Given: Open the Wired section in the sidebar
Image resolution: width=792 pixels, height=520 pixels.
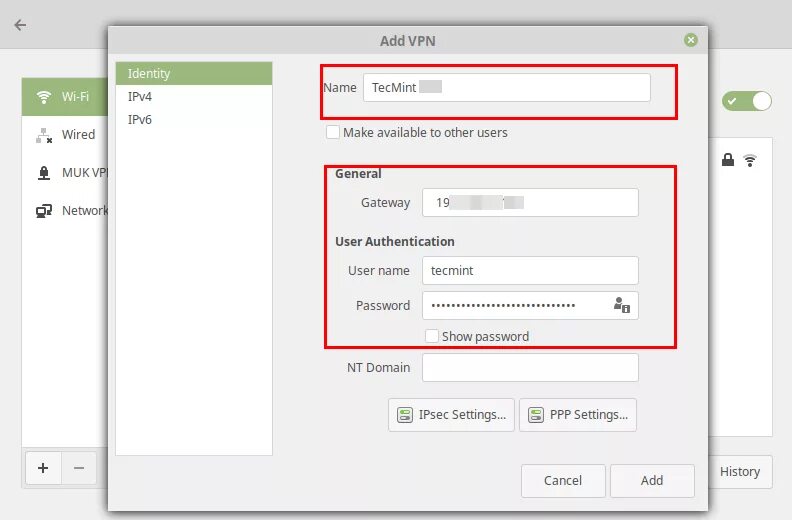Looking at the screenshot, I should (x=65, y=135).
